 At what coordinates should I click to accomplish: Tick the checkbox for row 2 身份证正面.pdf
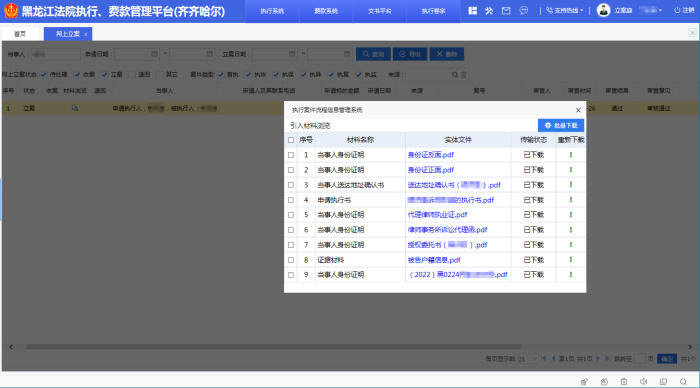[x=291, y=170]
